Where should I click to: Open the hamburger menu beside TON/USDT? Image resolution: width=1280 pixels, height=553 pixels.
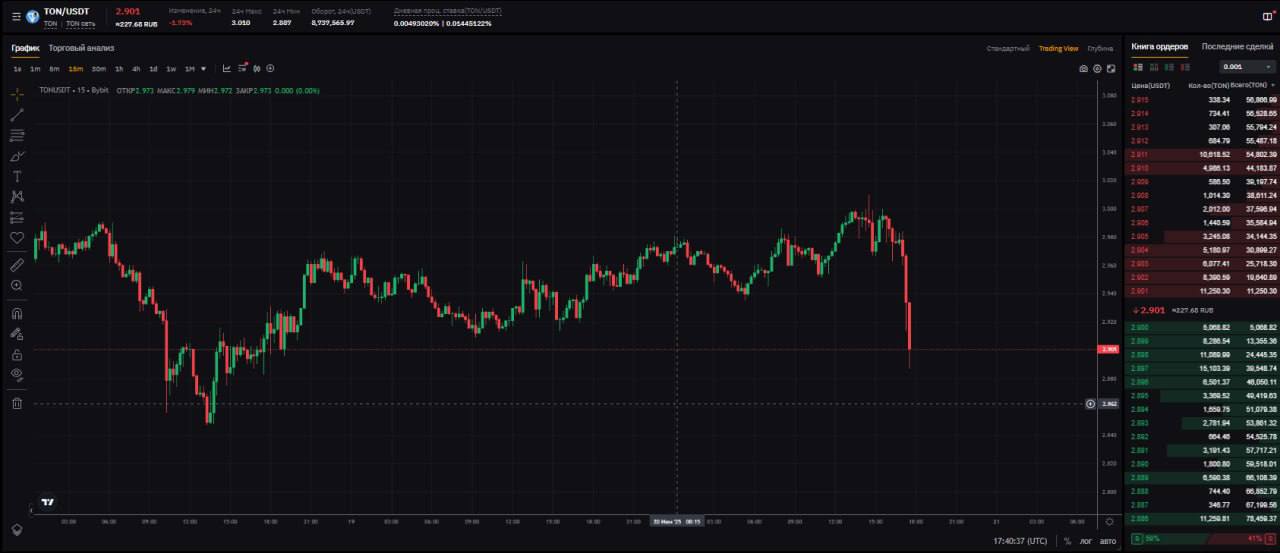pos(16,16)
